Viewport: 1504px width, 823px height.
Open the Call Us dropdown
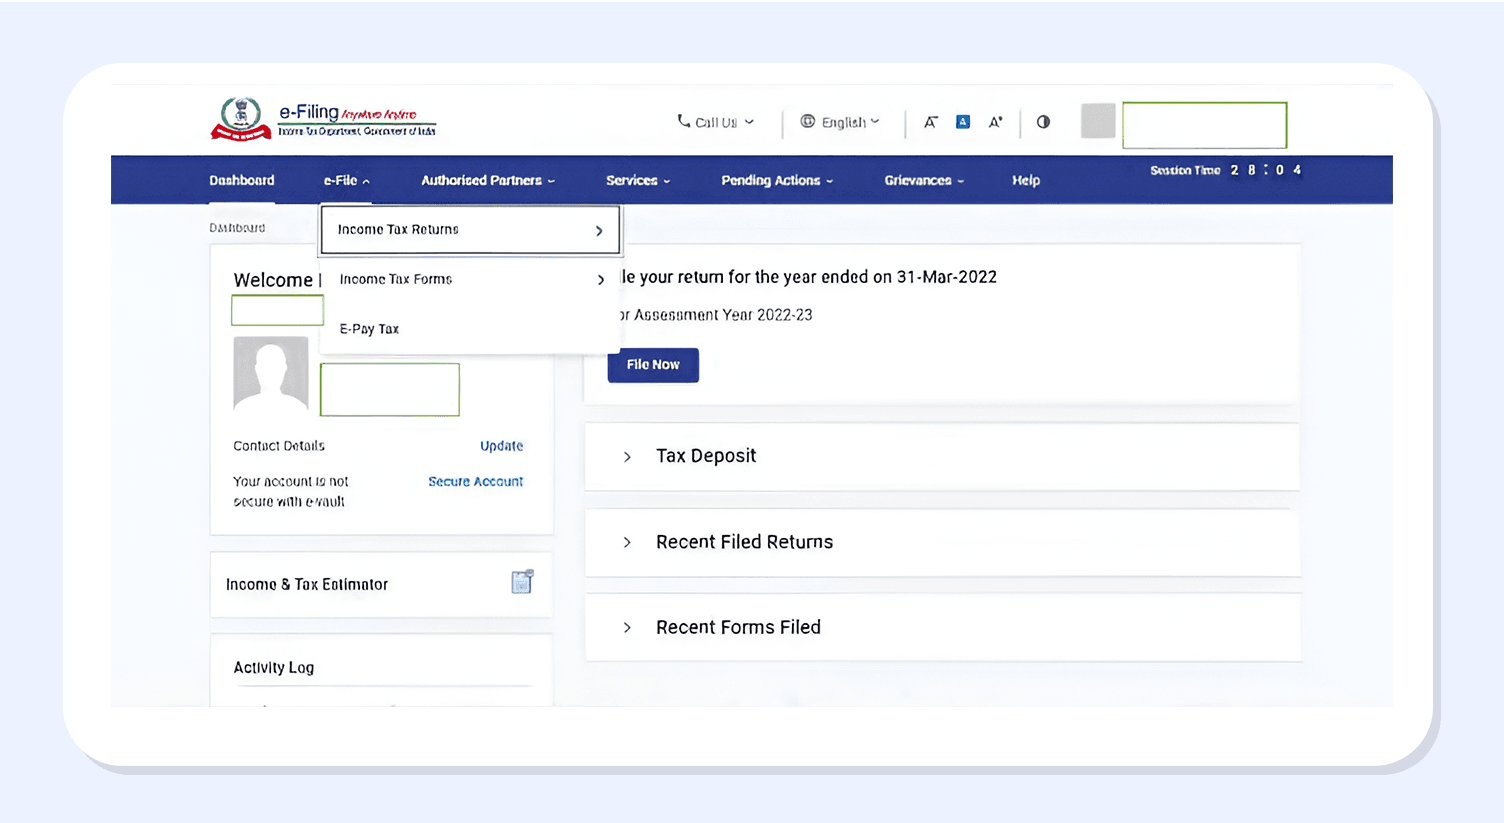click(x=715, y=122)
